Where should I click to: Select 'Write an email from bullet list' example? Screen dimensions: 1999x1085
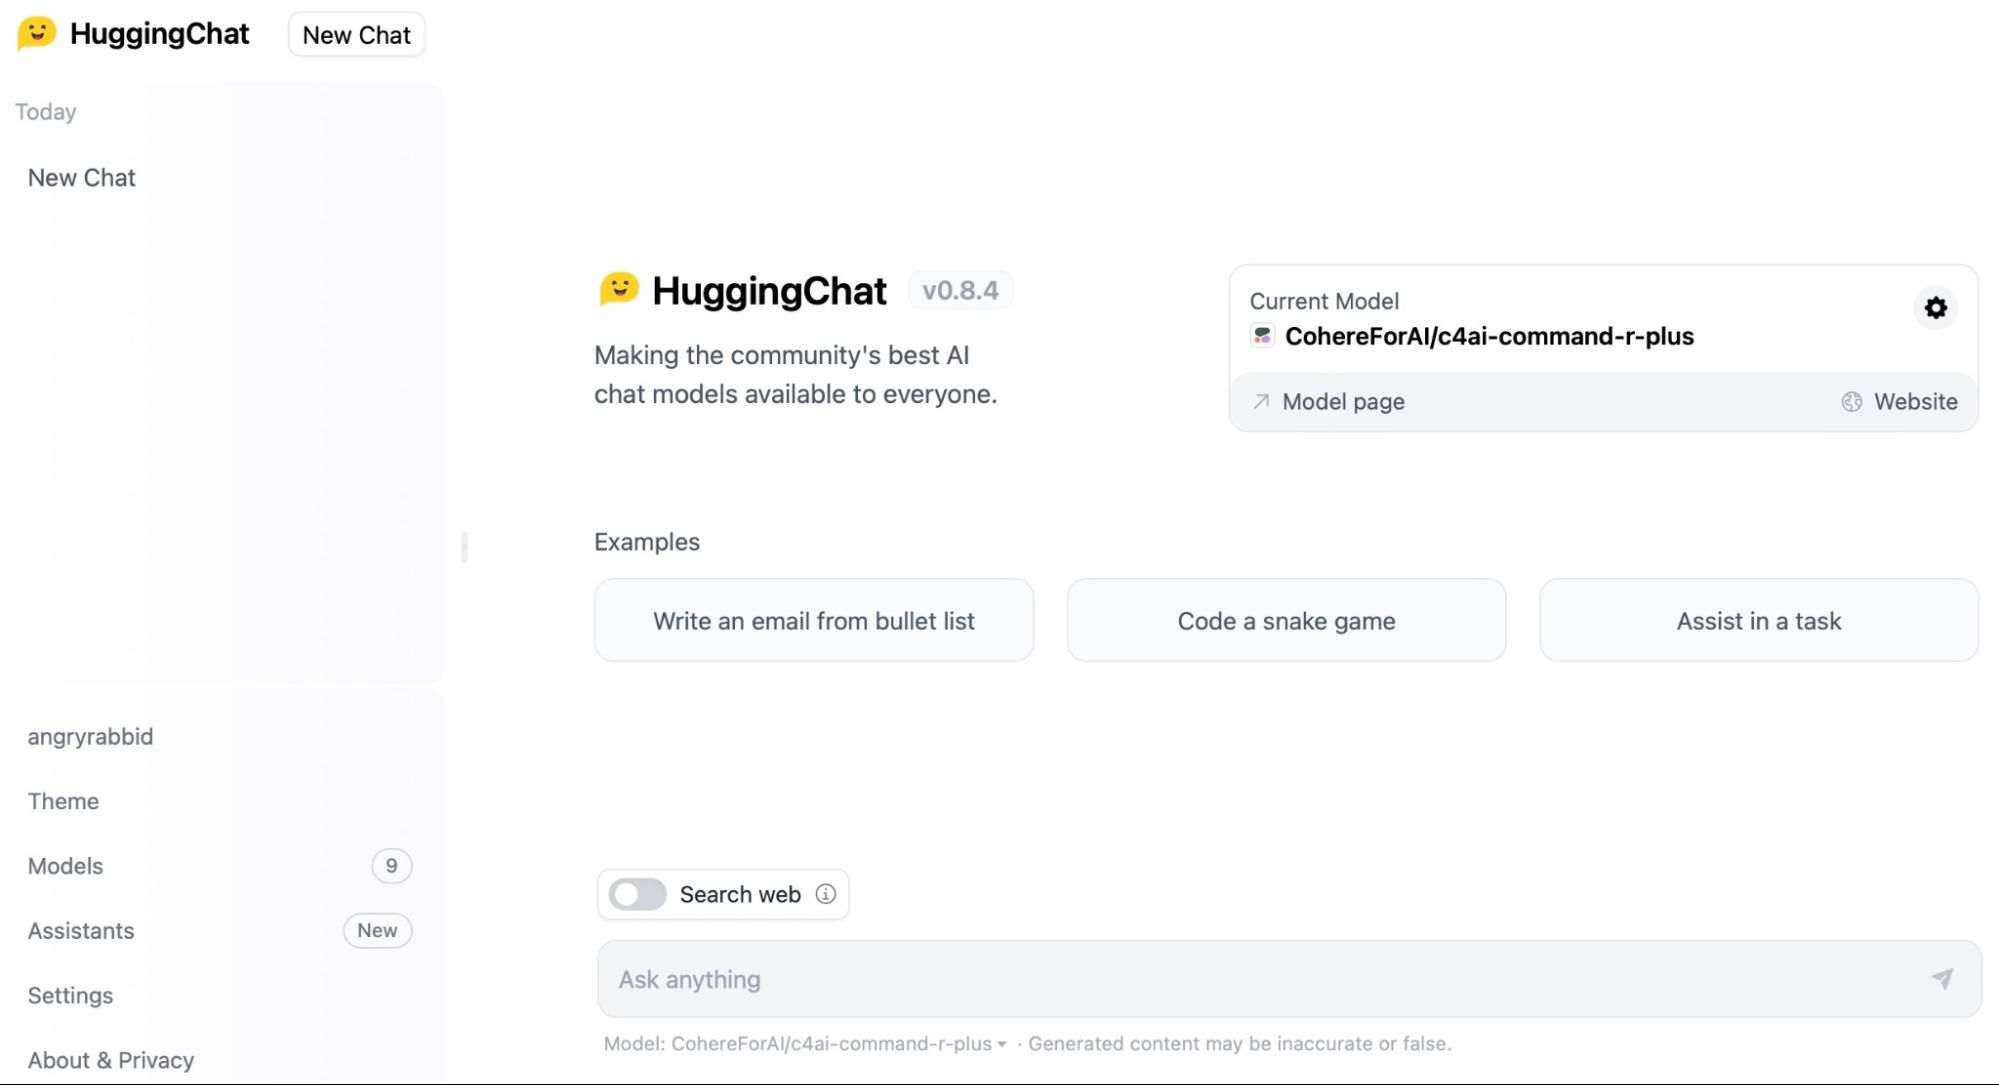click(814, 620)
